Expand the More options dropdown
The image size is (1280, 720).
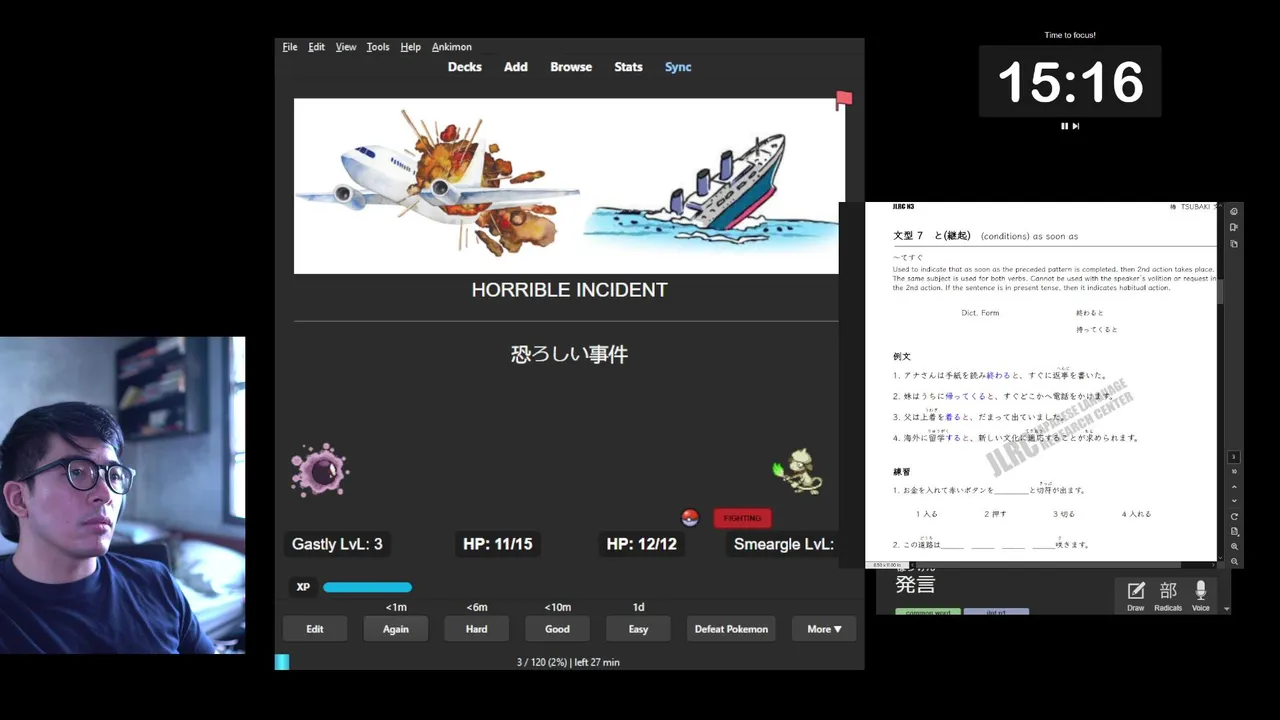click(824, 629)
